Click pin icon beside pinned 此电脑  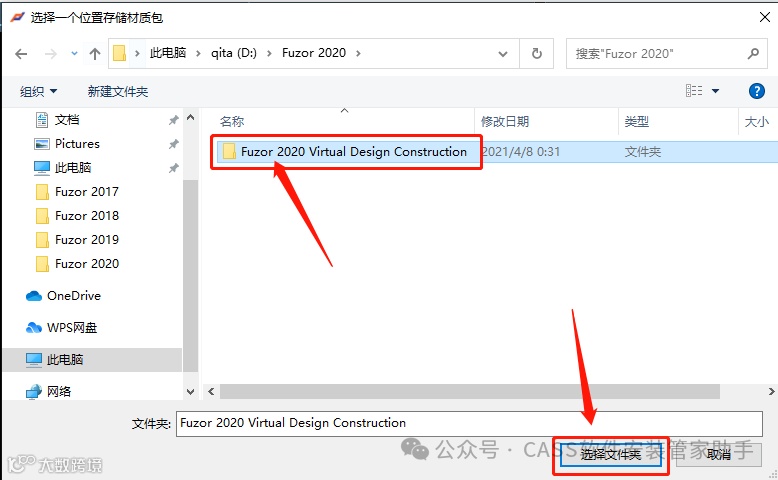(x=173, y=168)
